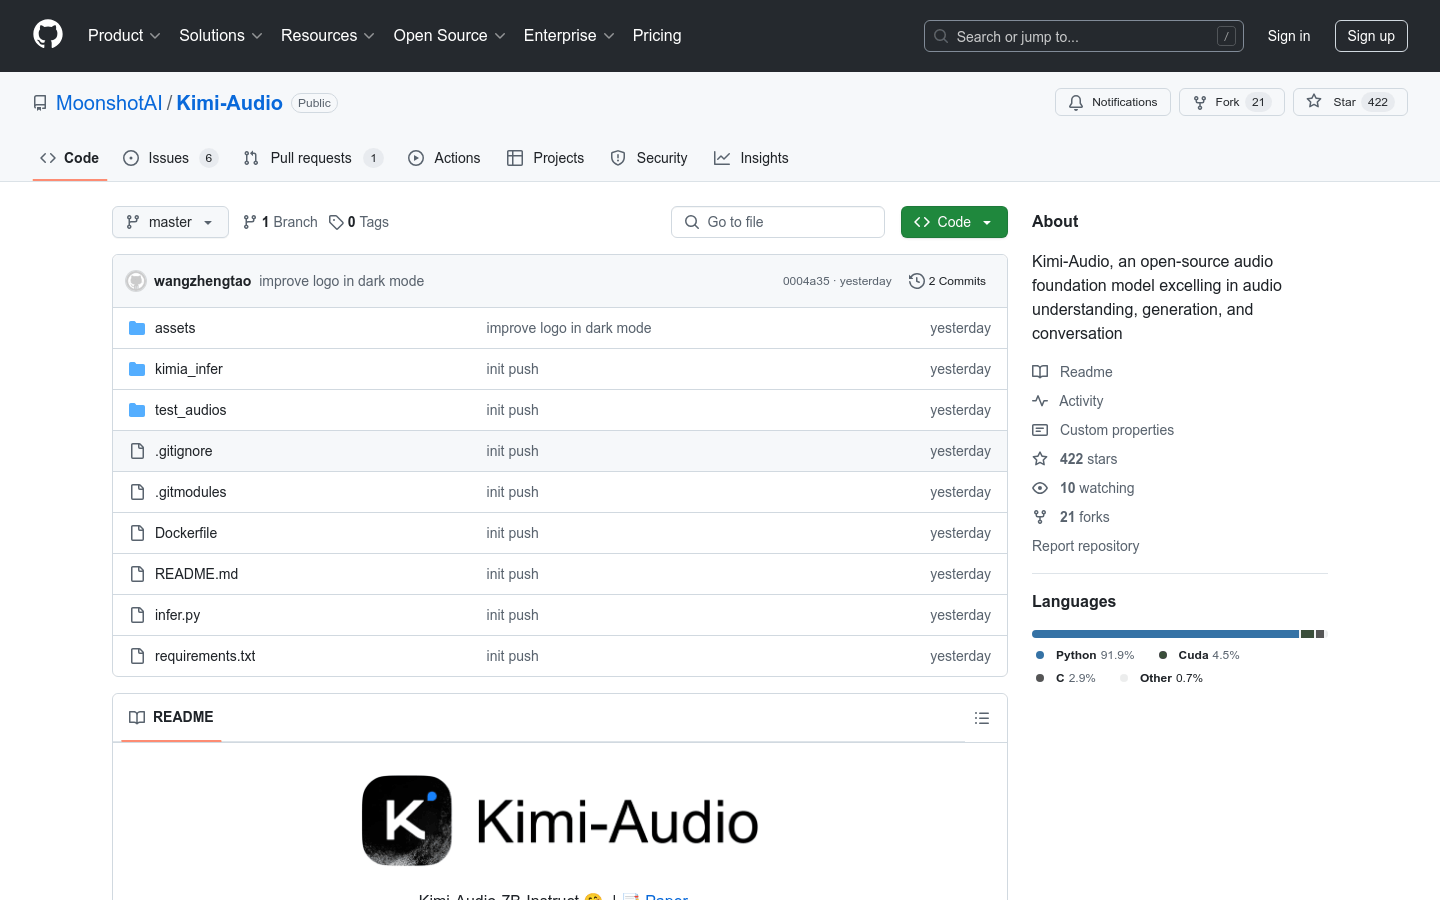The width and height of the screenshot is (1440, 900).
Task: Expand the Product menu
Action: 124,35
